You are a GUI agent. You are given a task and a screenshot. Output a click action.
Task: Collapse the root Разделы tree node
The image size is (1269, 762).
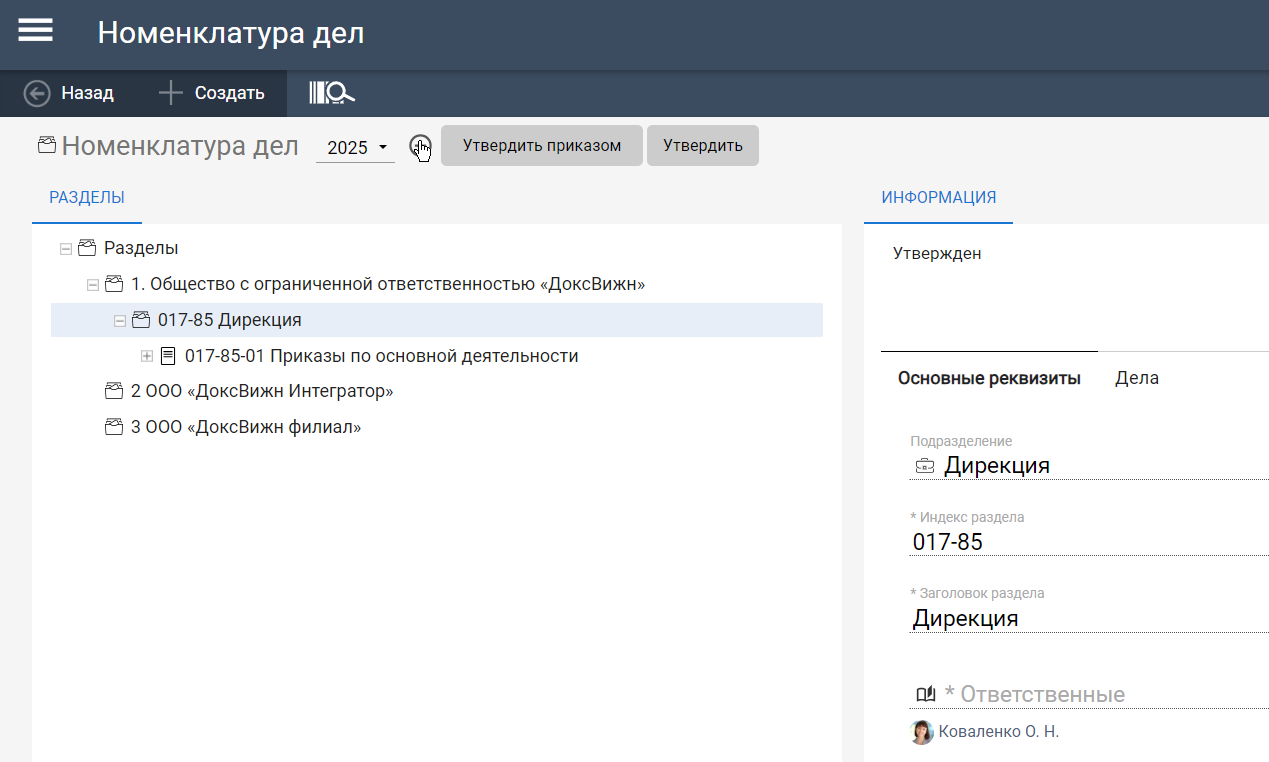[x=66, y=248]
